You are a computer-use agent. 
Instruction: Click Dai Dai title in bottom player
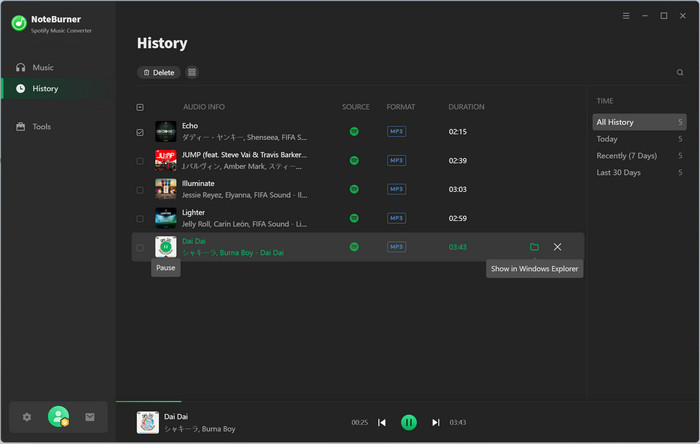click(x=176, y=416)
